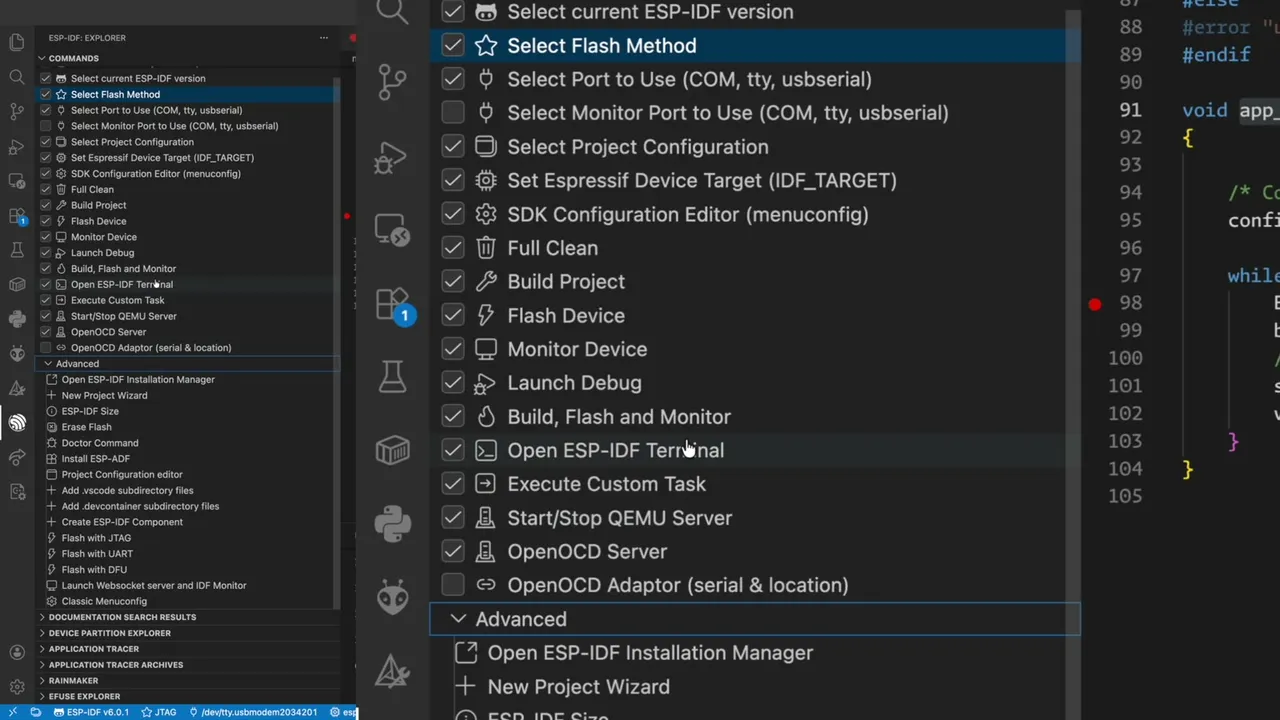The width and height of the screenshot is (1280, 720).
Task: Uncheck Full Clean checkbox in sidebar list
Action: [x=46, y=189]
